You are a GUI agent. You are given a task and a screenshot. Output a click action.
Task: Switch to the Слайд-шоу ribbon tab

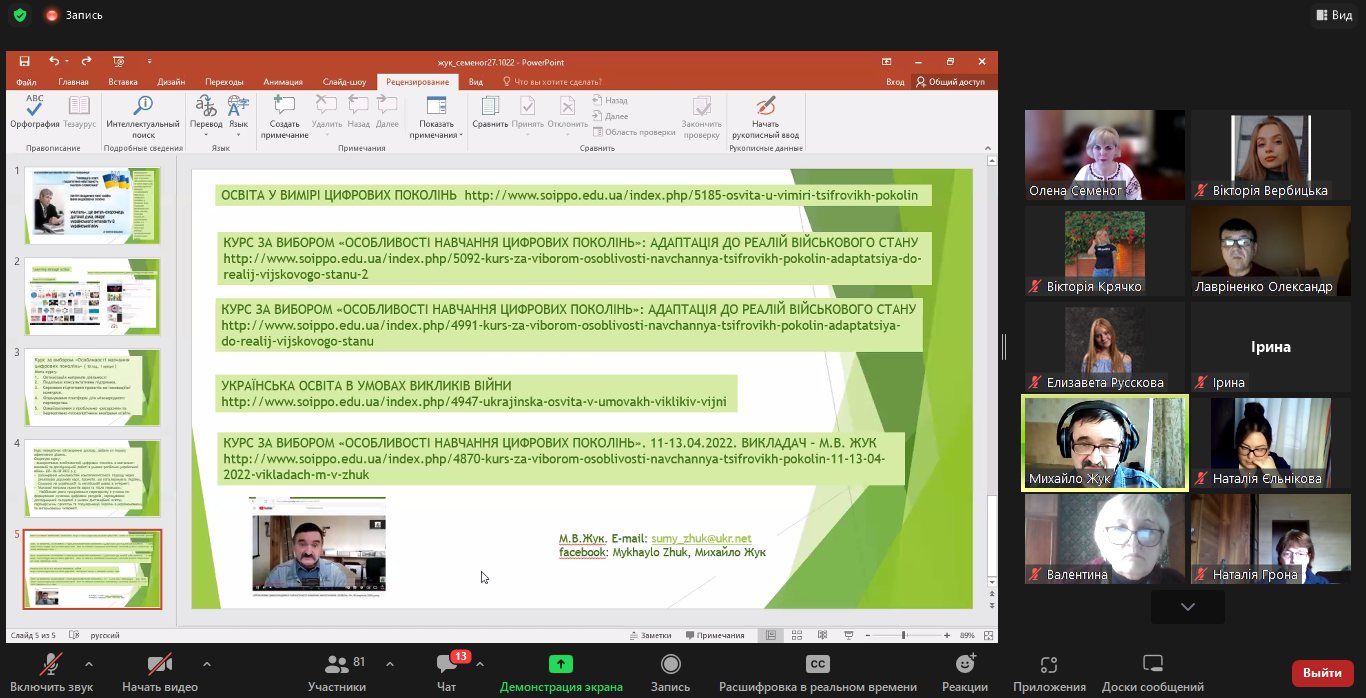(344, 82)
